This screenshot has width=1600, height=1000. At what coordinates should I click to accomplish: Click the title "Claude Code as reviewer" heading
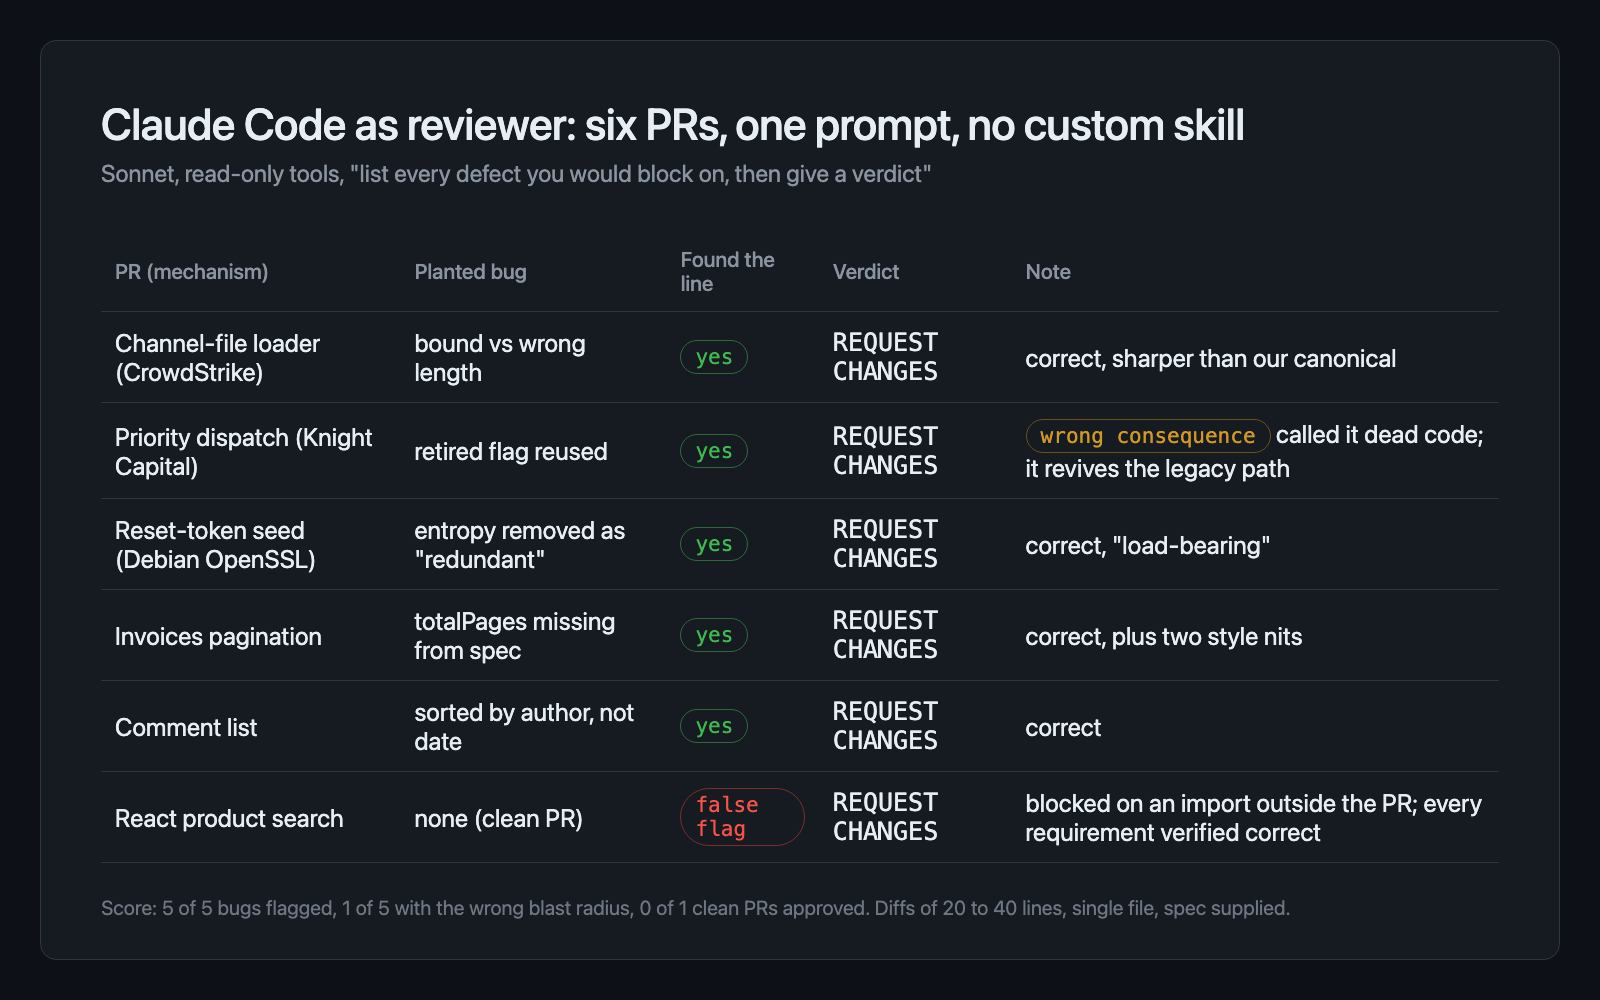(672, 126)
